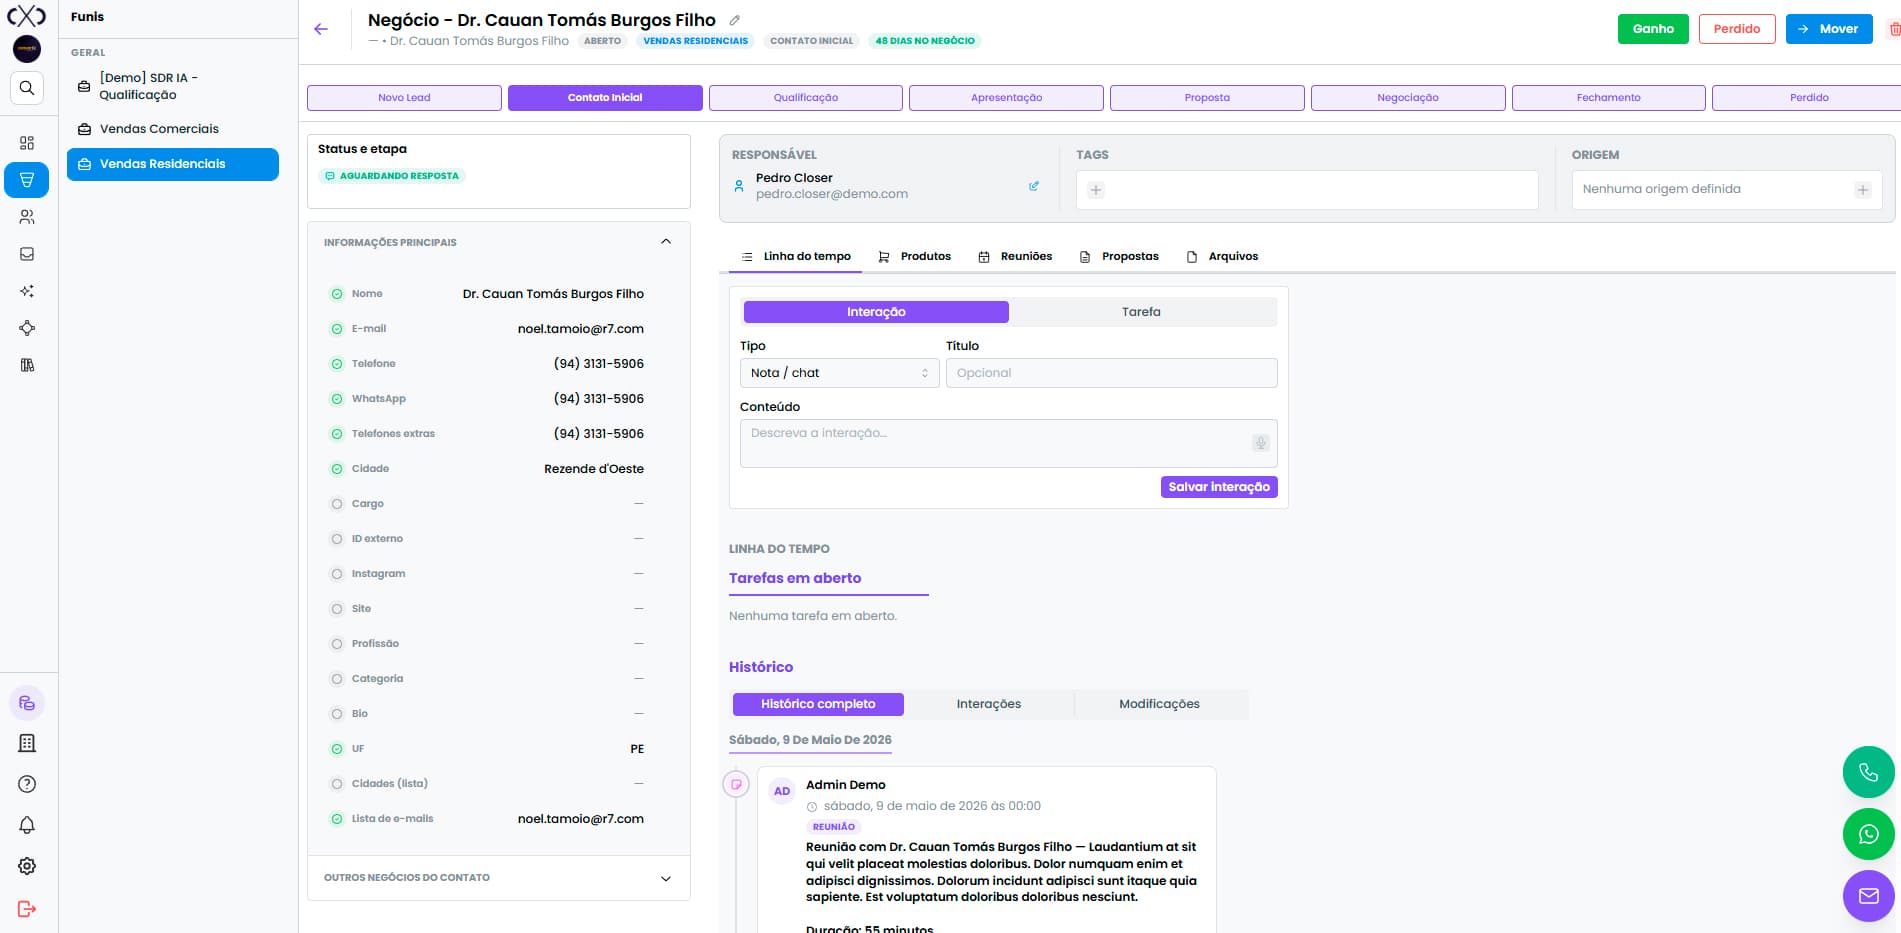The image size is (1901, 933).
Task: Switch to the Reuniões tab
Action: tap(1015, 257)
